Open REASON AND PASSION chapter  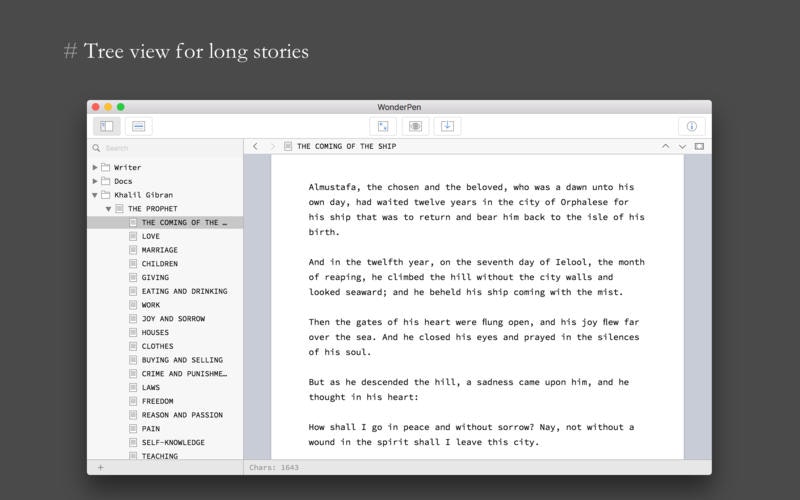pos(182,415)
